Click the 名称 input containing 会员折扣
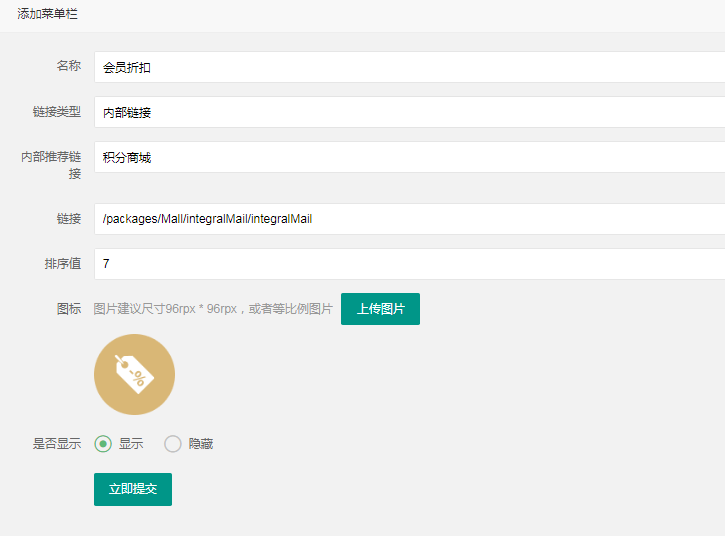Viewport: 725px width, 536px height. [410, 67]
